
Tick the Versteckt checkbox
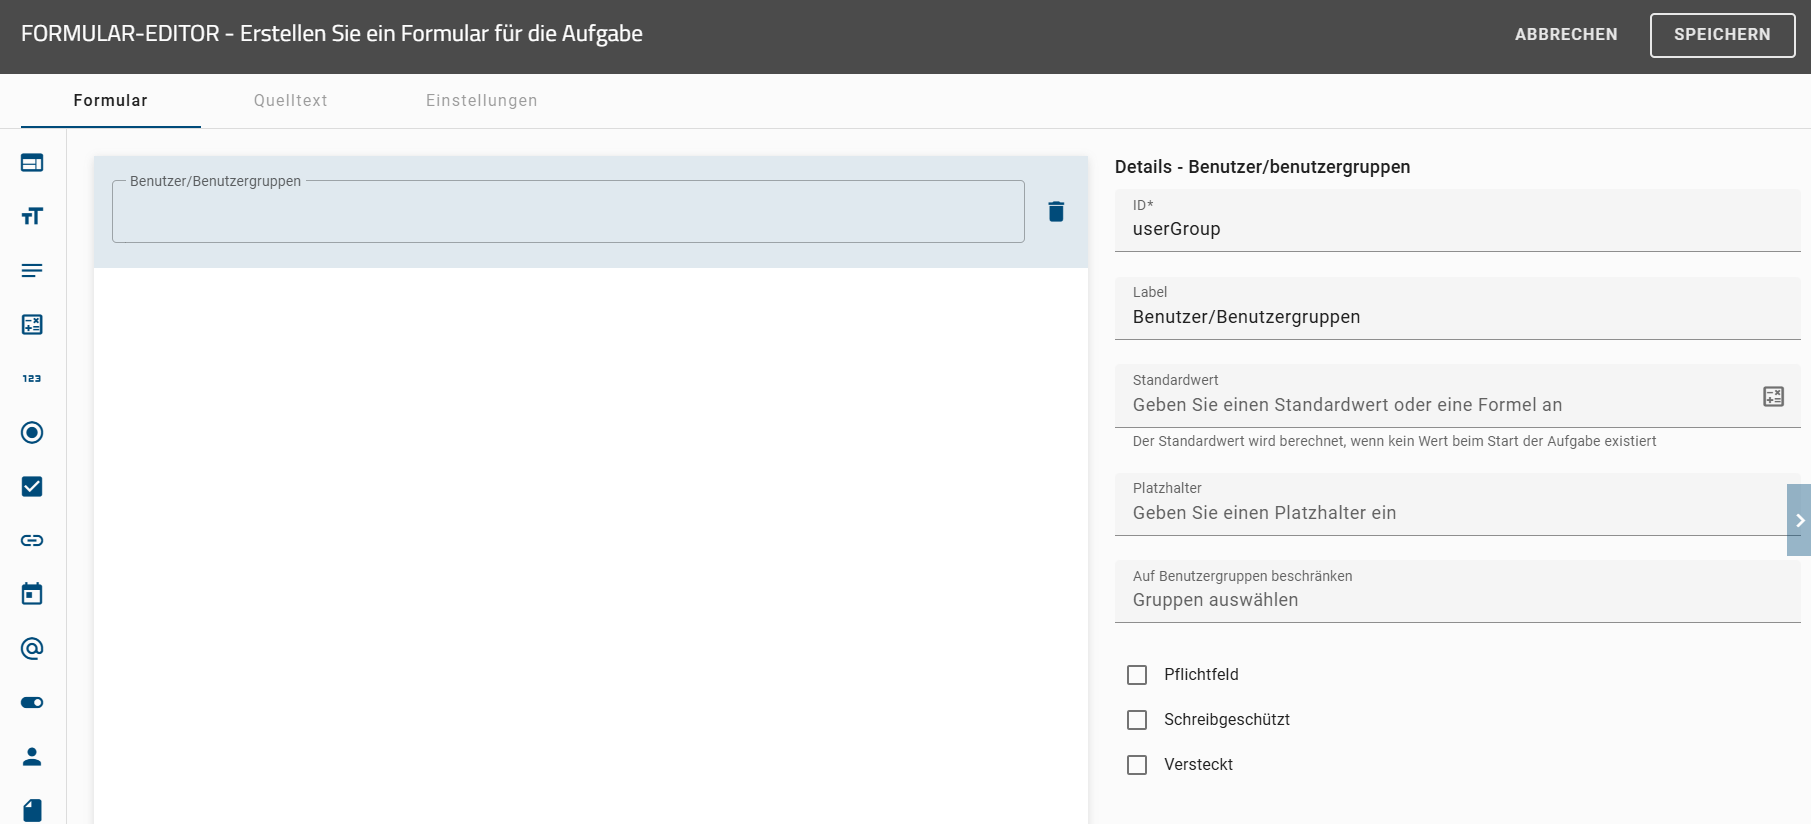click(1137, 765)
